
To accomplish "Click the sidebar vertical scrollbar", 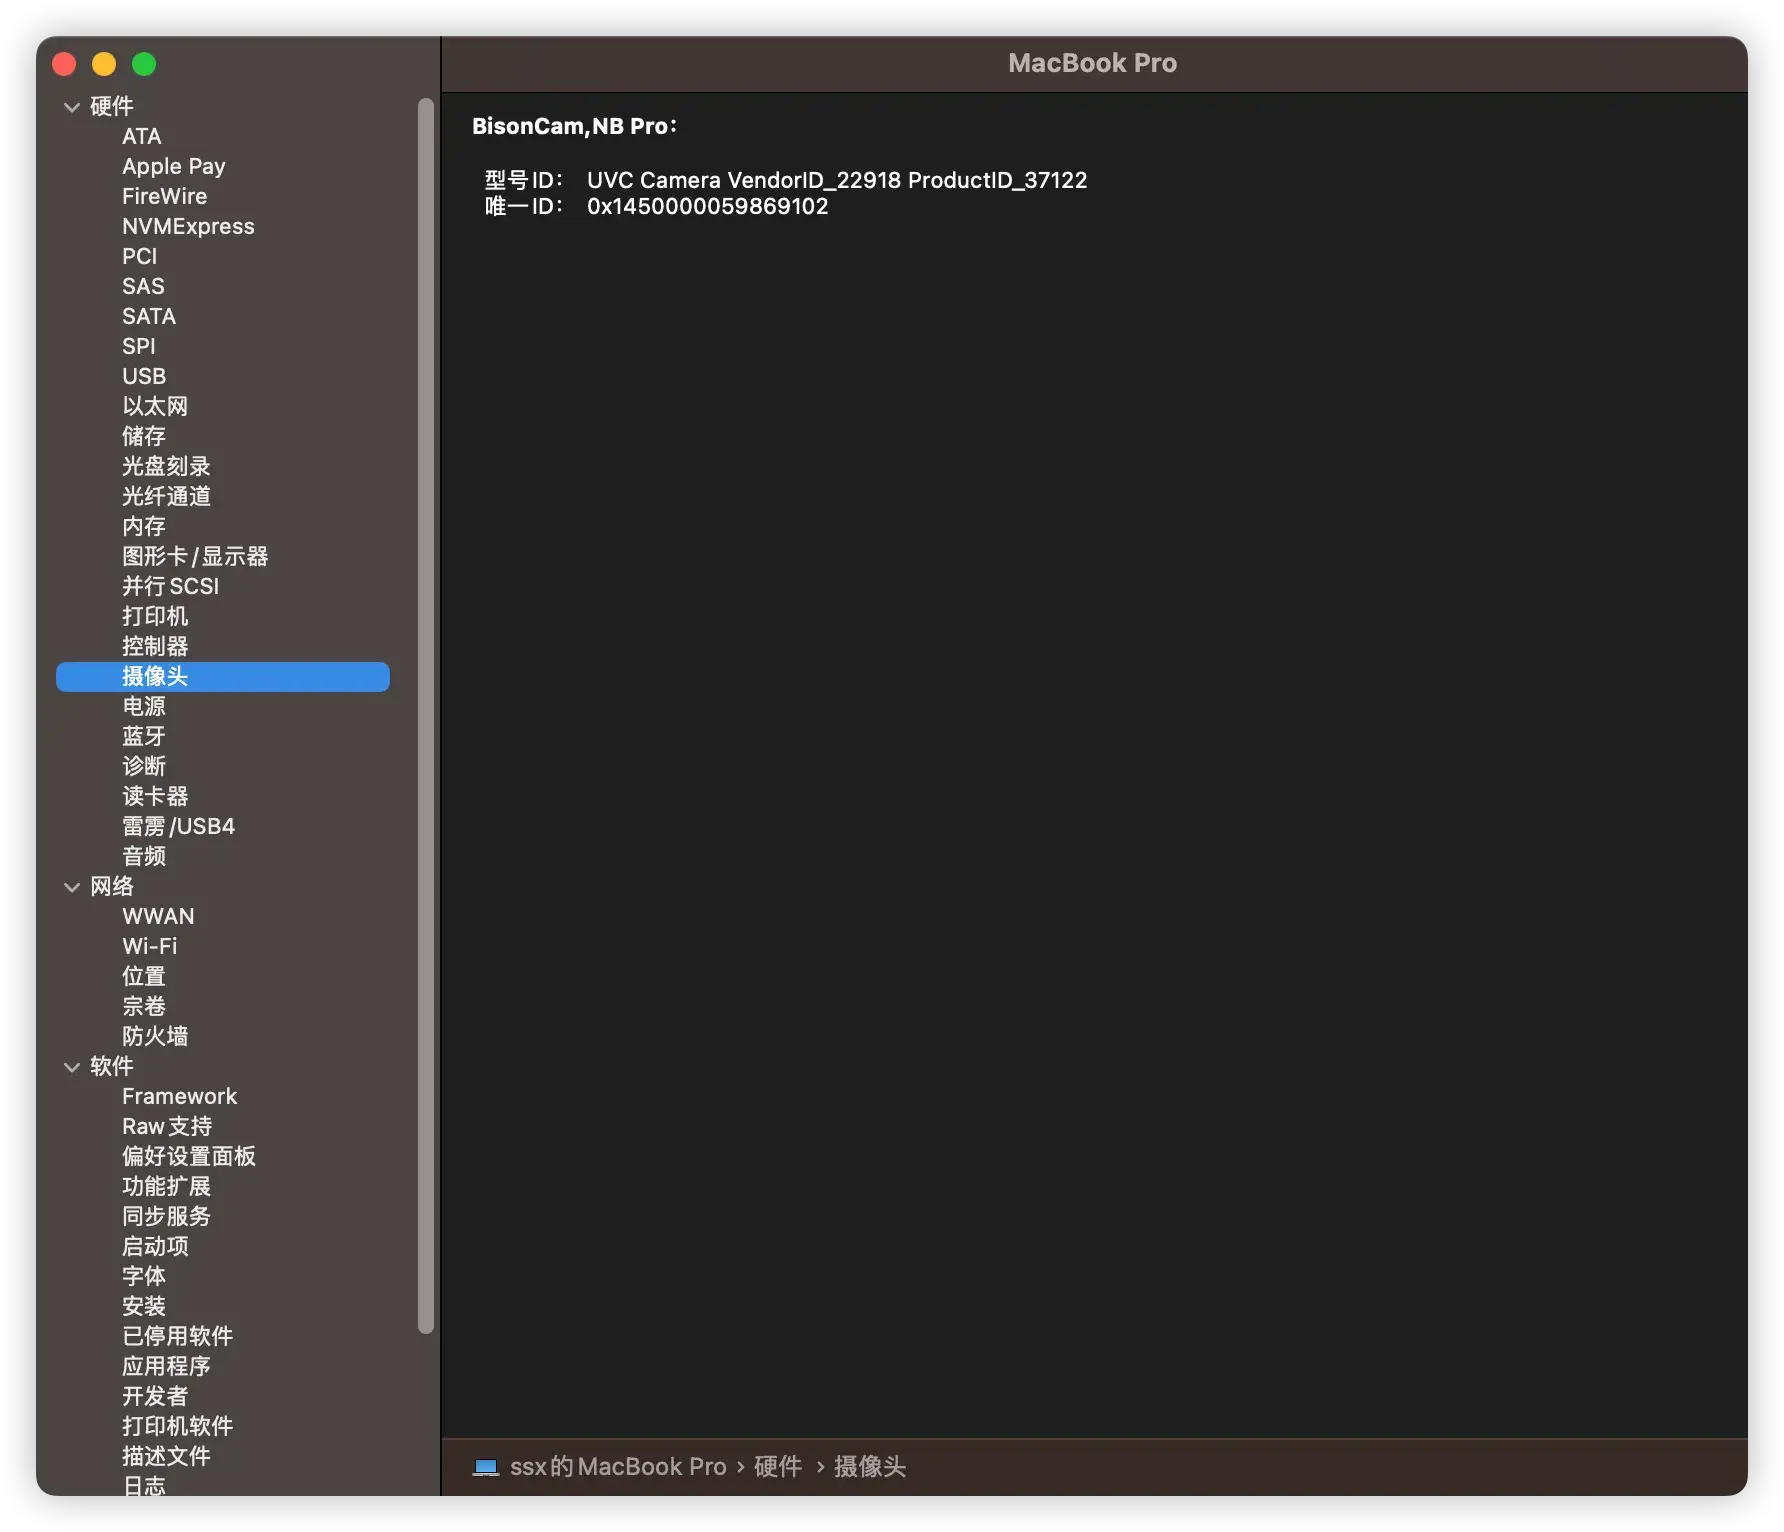I will pyautogui.click(x=426, y=715).
